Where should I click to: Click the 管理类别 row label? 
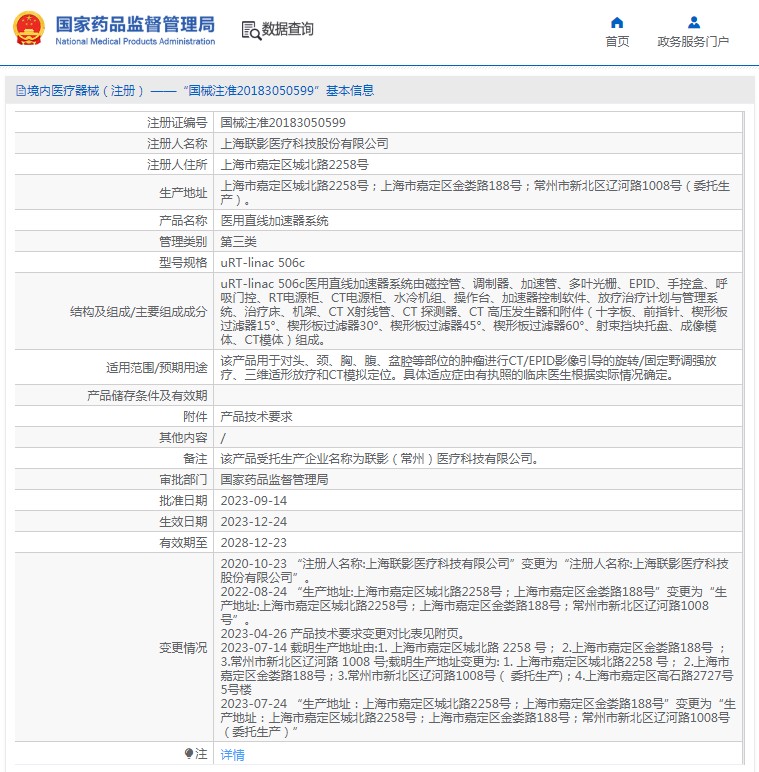point(183,242)
